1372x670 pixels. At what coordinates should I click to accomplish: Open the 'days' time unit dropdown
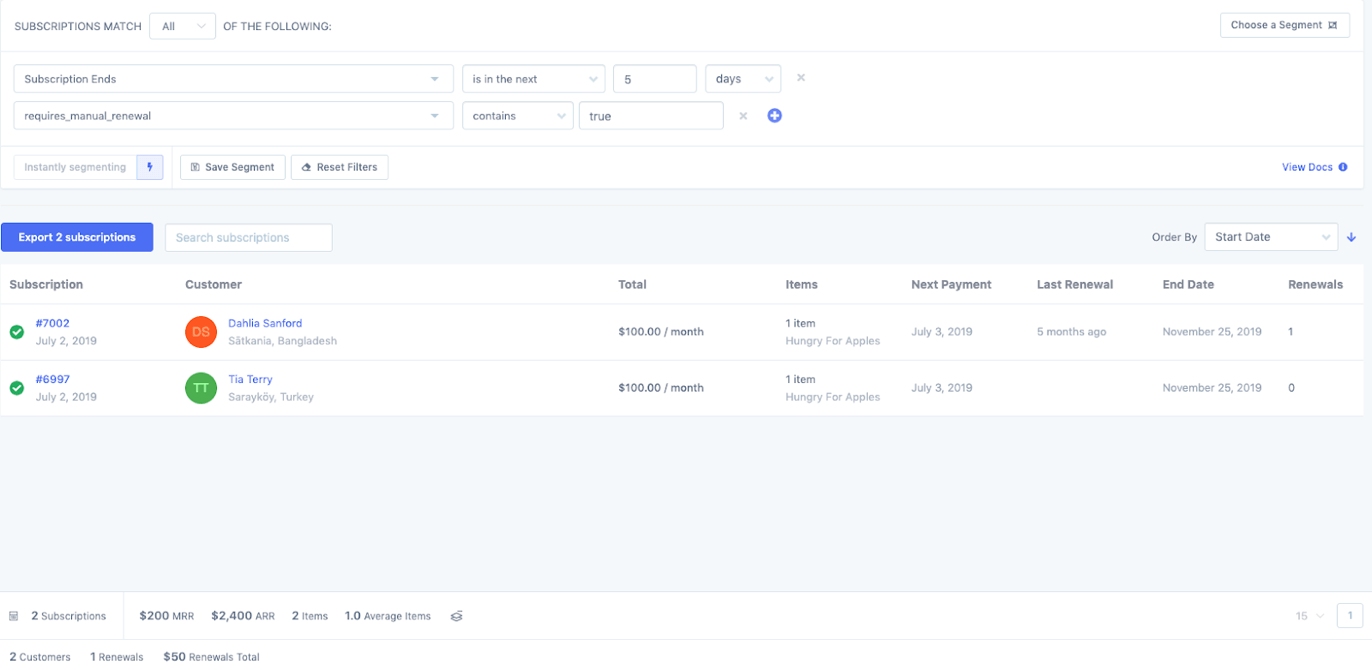742,78
